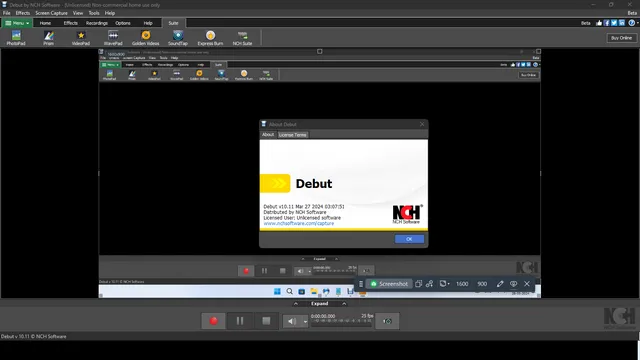Click the green Screenshot button
Image resolution: width=640 pixels, height=360 pixels.
[389, 284]
